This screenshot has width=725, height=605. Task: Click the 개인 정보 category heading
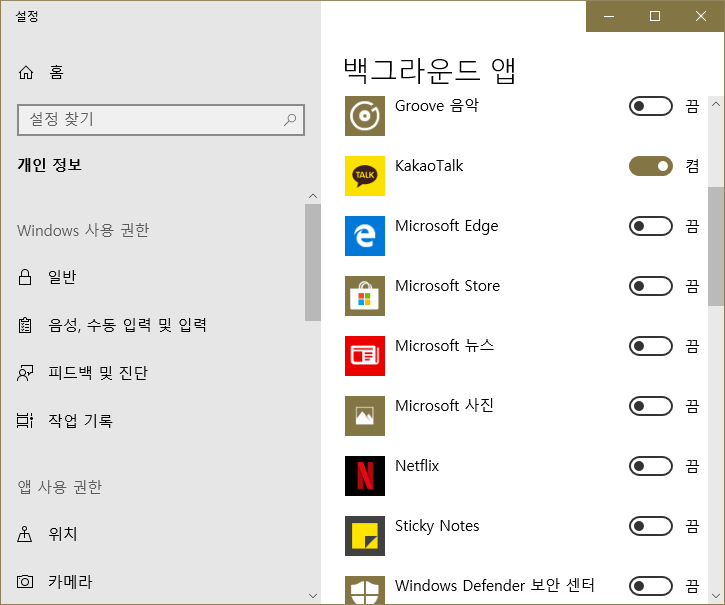(x=49, y=165)
